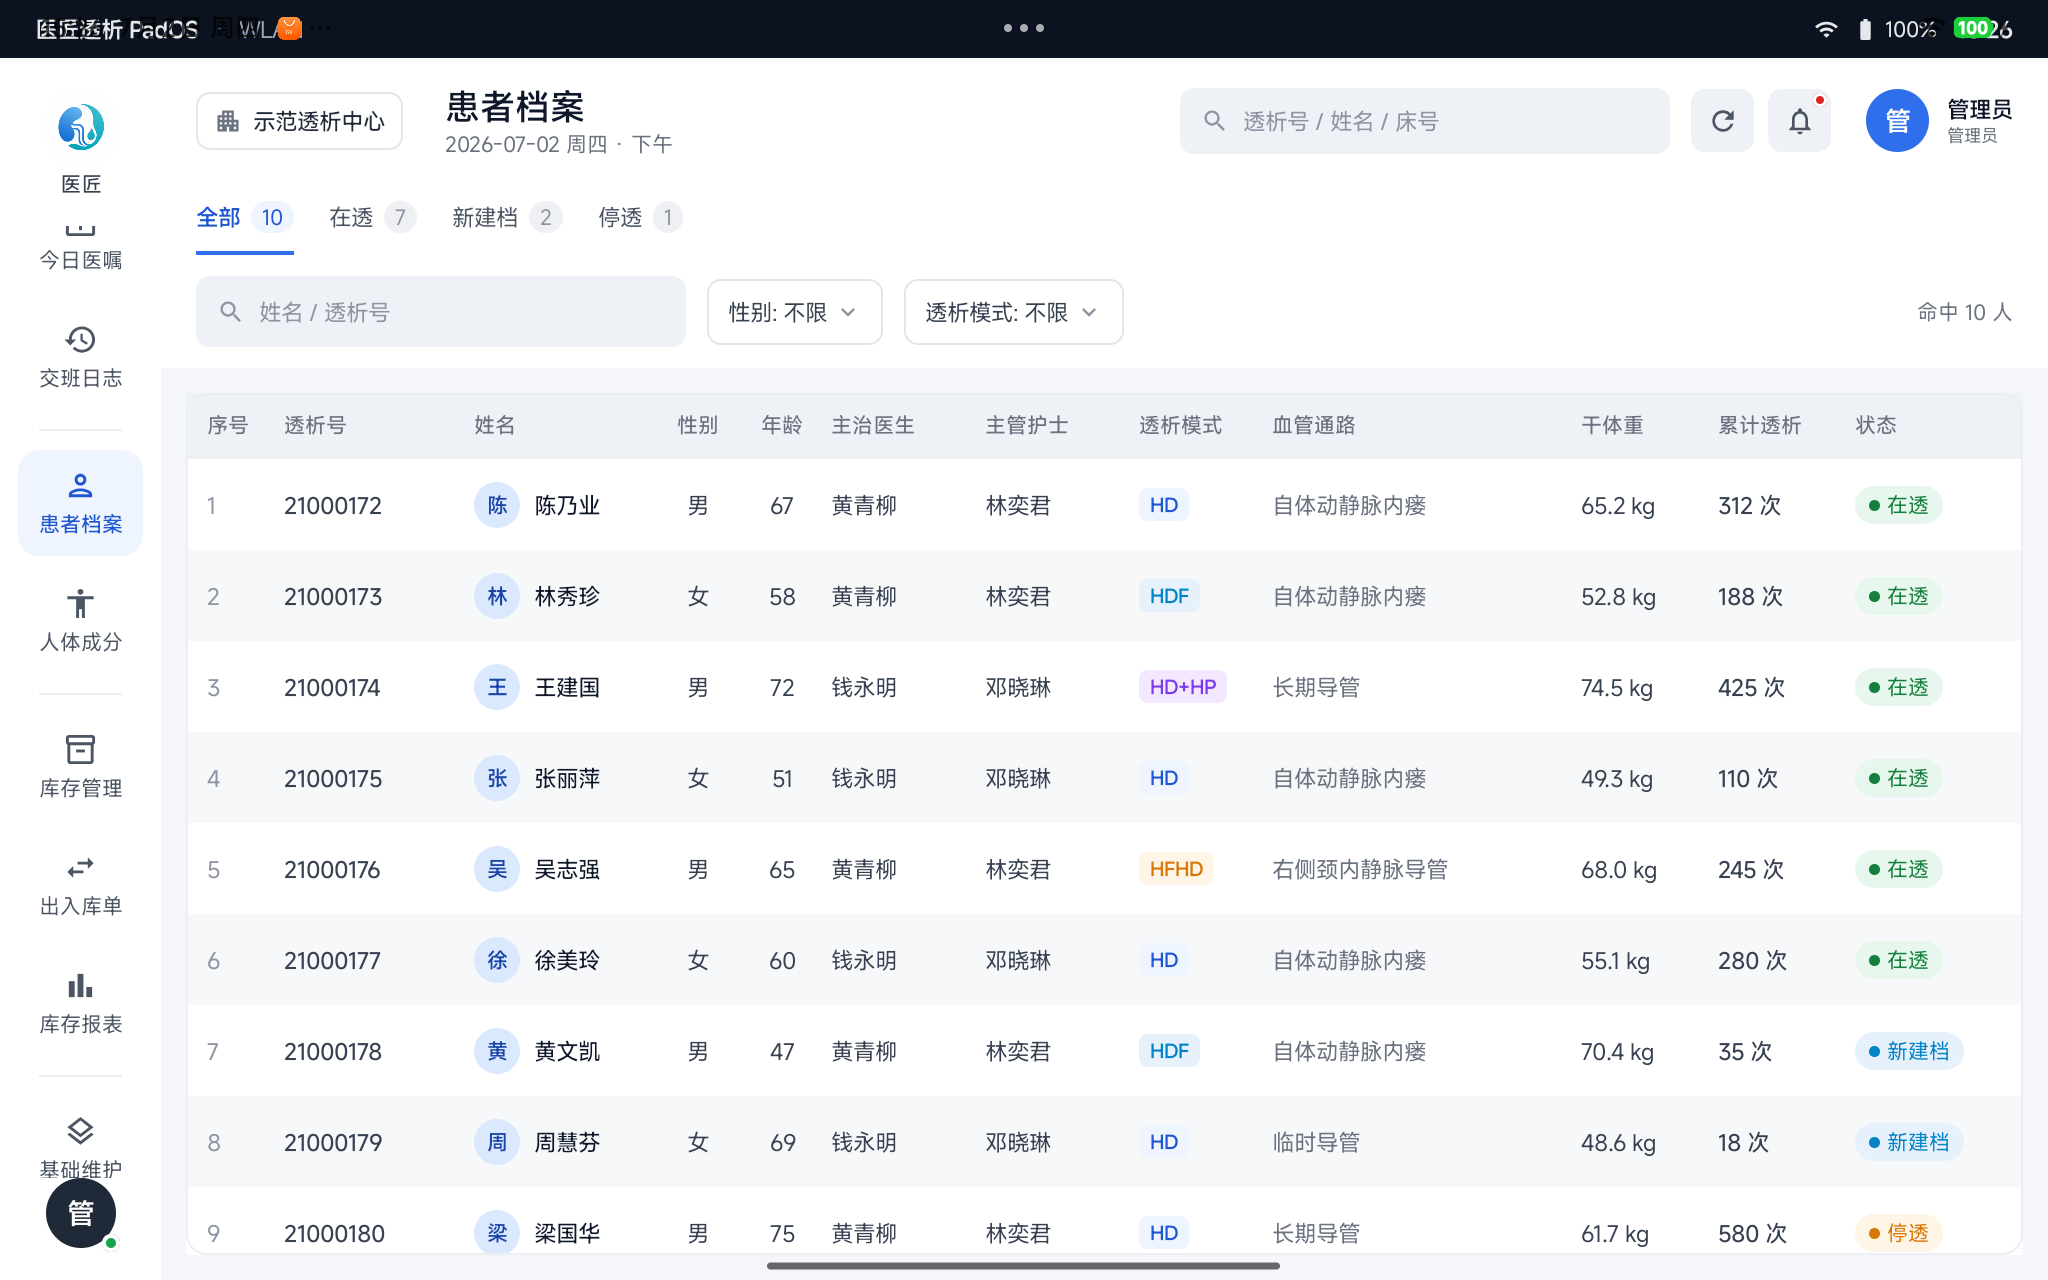Click 王 avatar for 王建国

click(497, 687)
